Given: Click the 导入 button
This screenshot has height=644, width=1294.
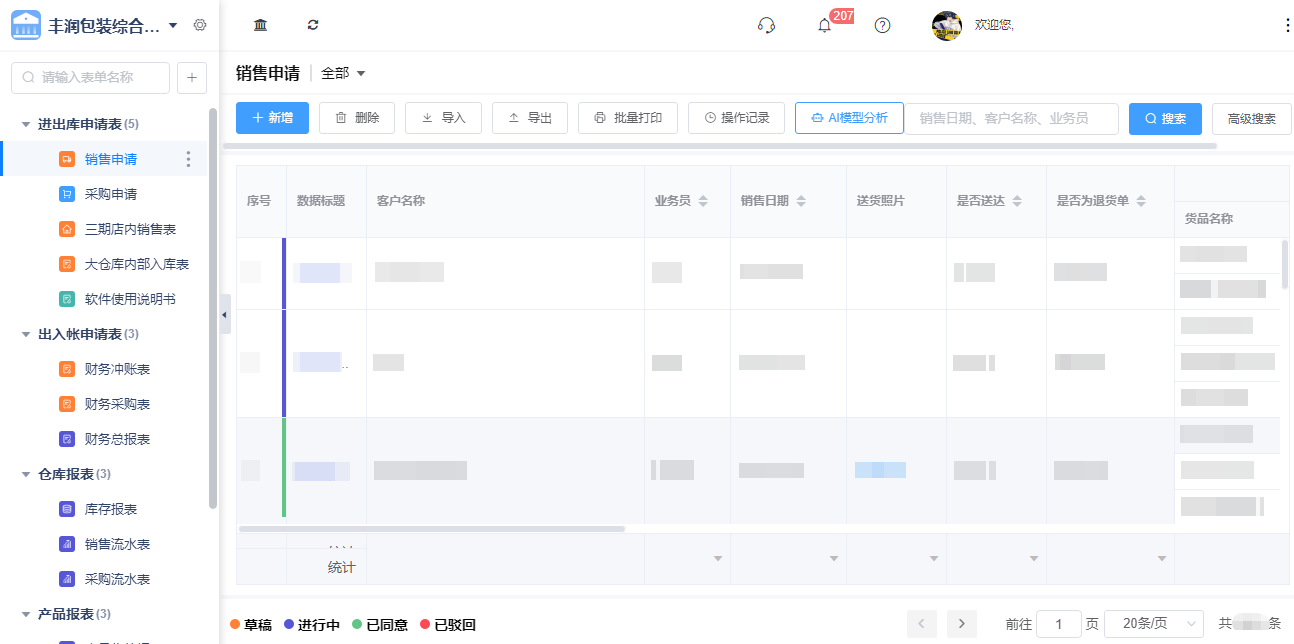Looking at the screenshot, I should (x=443, y=118).
